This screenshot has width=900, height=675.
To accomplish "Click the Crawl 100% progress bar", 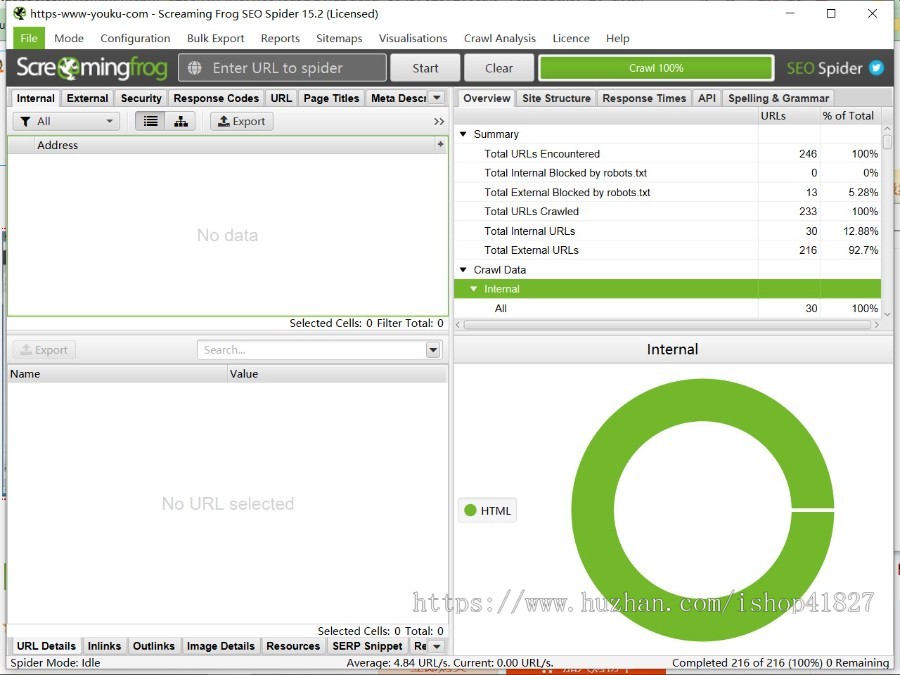I will click(656, 68).
